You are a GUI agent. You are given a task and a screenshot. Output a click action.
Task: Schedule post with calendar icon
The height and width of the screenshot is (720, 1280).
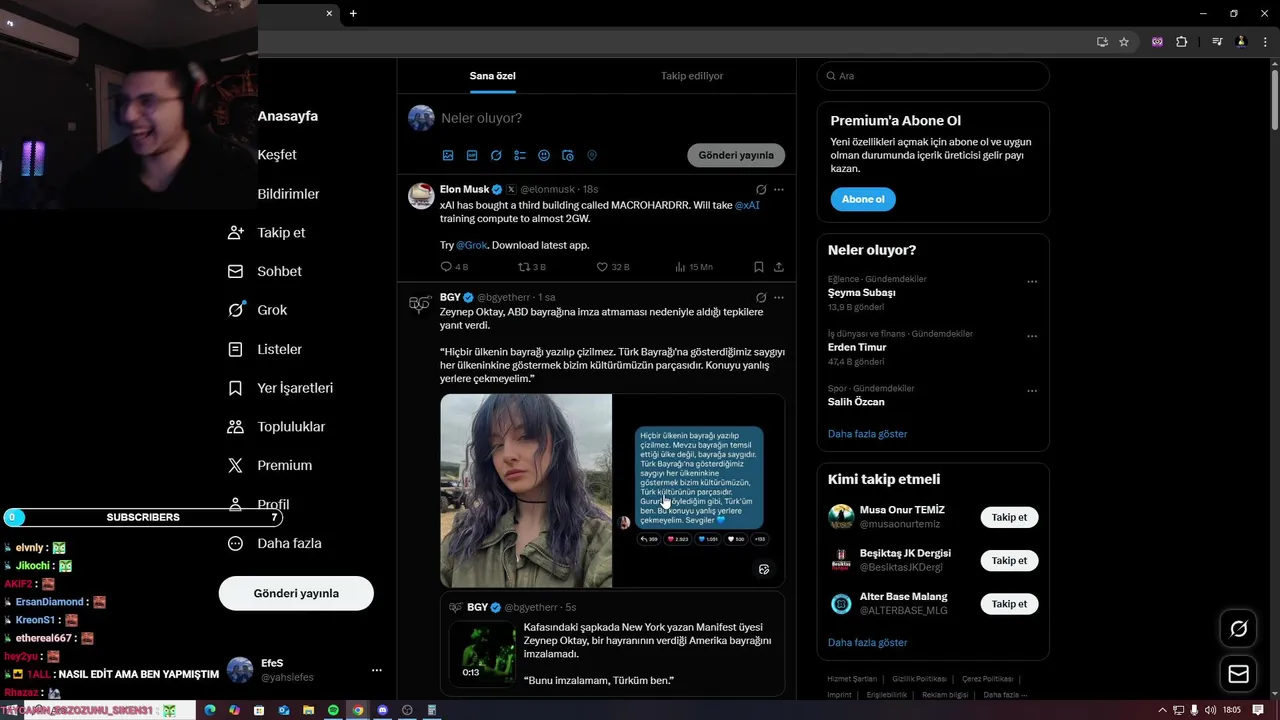pos(568,155)
